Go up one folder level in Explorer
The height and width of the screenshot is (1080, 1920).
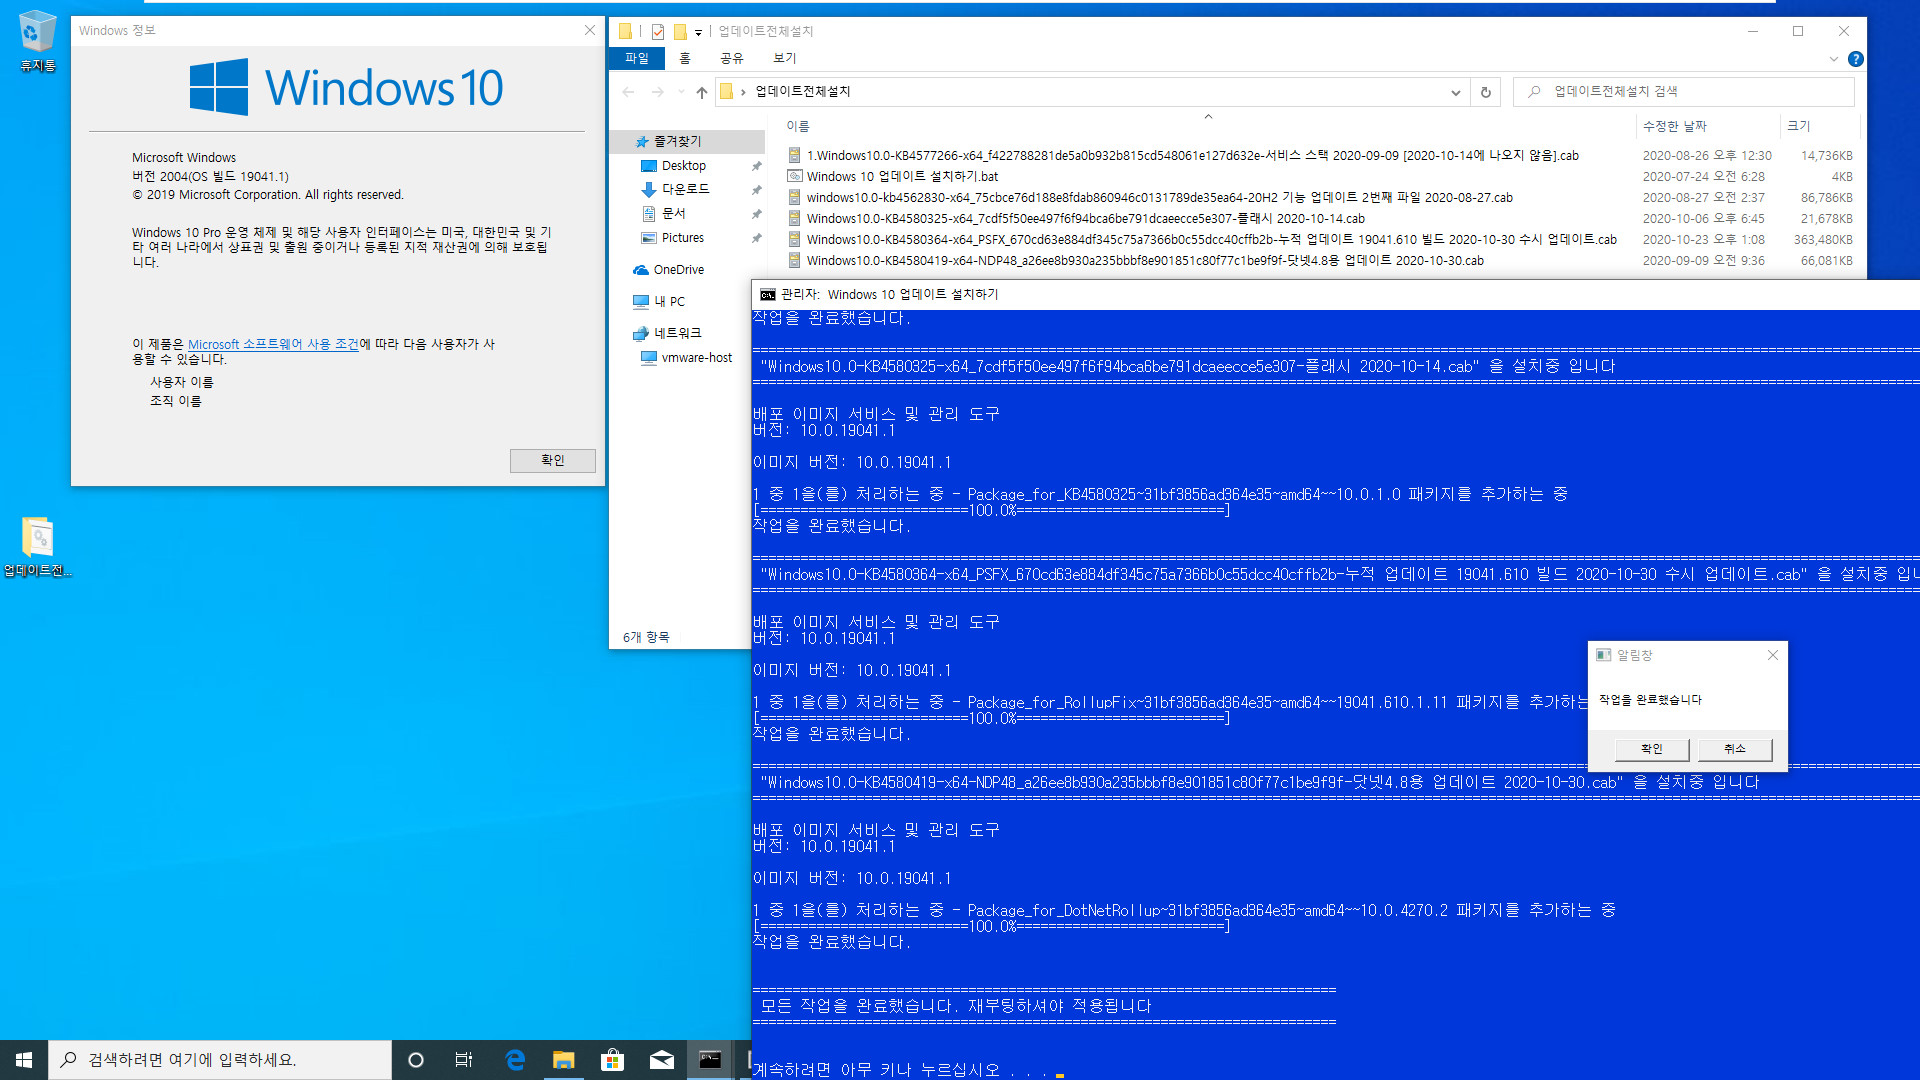702,92
